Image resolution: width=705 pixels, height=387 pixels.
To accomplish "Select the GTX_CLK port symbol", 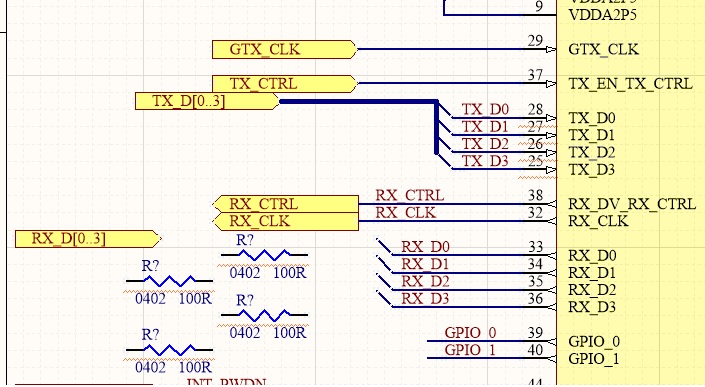I will pyautogui.click(x=284, y=49).
